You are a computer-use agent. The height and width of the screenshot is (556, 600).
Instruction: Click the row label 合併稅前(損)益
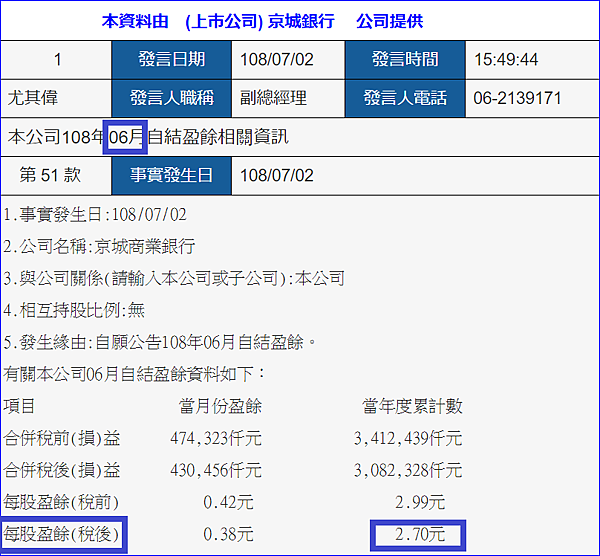[x=62, y=438]
